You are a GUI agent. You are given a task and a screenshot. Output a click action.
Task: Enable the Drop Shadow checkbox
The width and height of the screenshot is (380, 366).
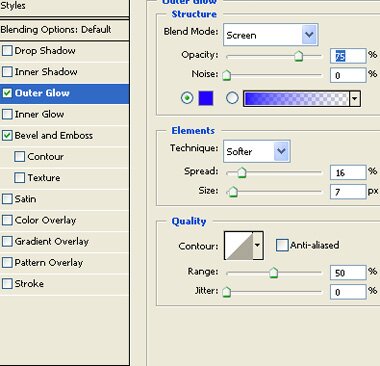[7, 51]
